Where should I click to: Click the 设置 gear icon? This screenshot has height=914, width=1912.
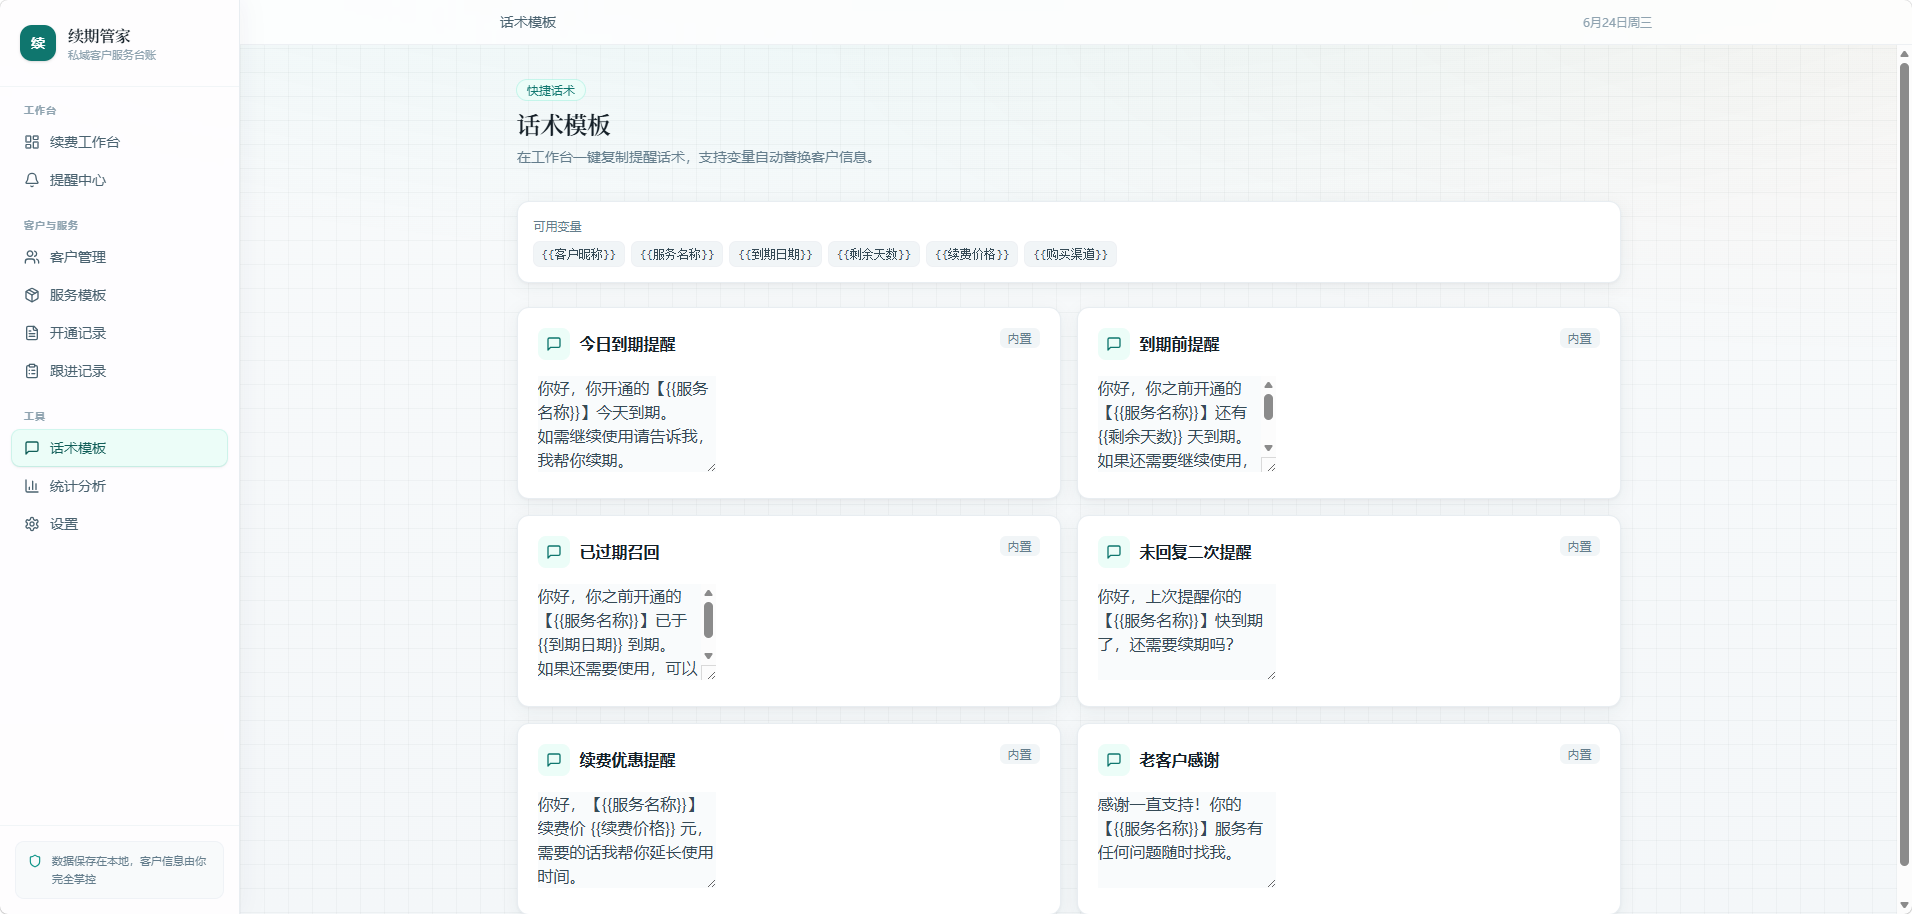click(32, 524)
